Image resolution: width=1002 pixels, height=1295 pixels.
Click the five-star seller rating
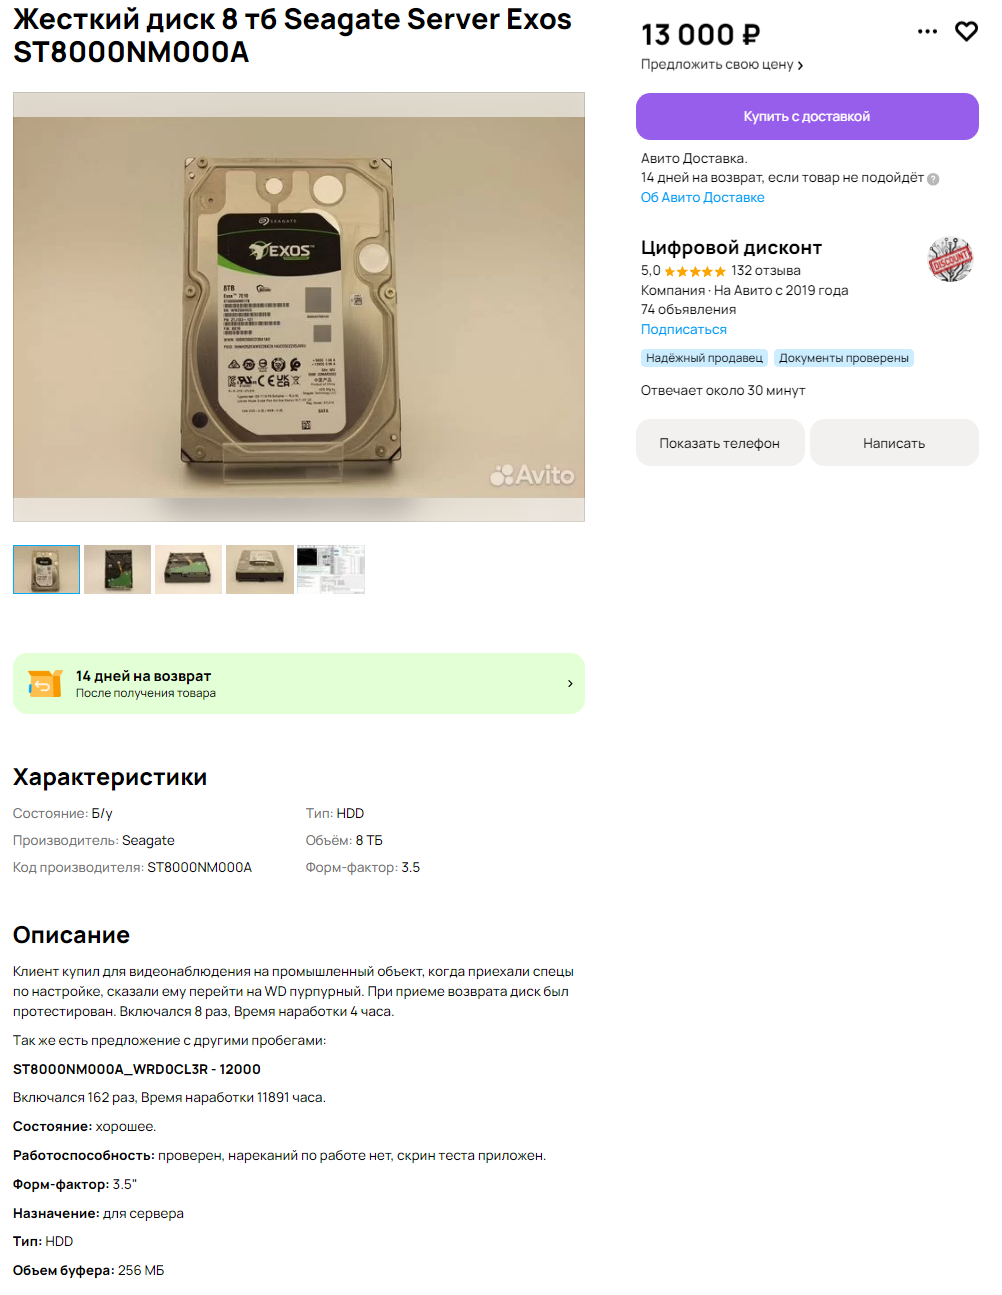pyautogui.click(x=694, y=271)
